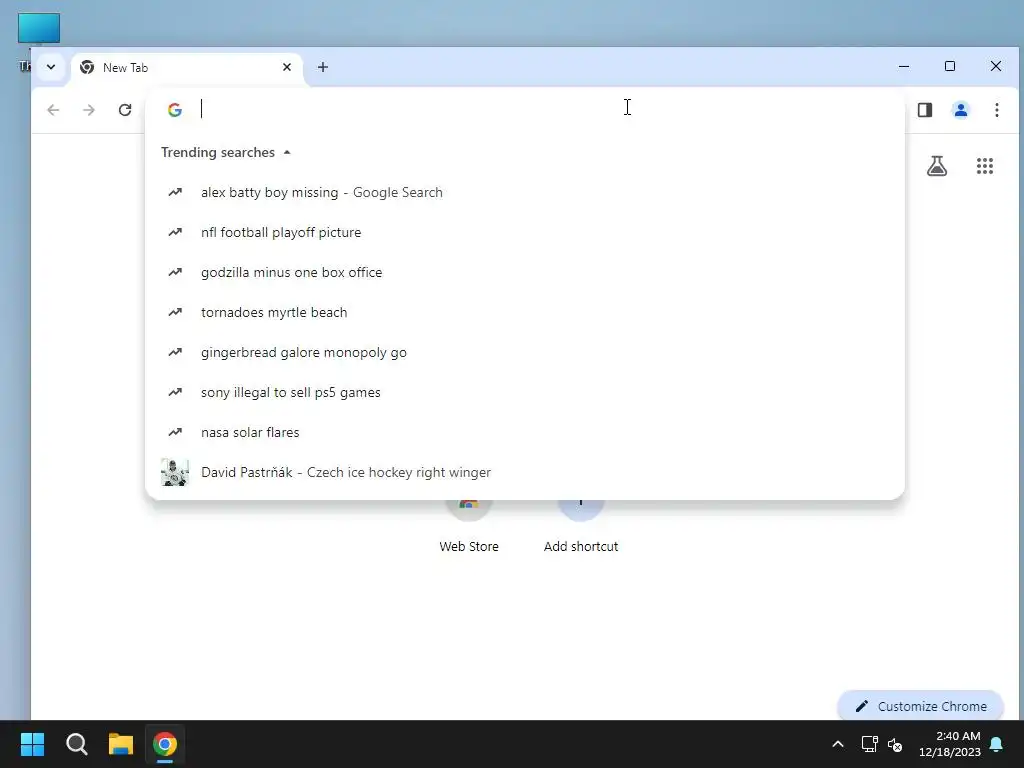Choose sony illegal to sell ps5 games
Image resolution: width=1024 pixels, height=768 pixels.
click(524, 392)
